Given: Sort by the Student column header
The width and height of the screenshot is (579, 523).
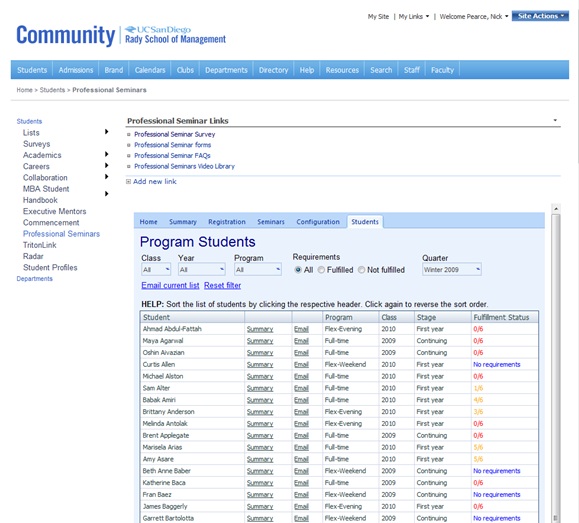Looking at the screenshot, I should [192, 317].
